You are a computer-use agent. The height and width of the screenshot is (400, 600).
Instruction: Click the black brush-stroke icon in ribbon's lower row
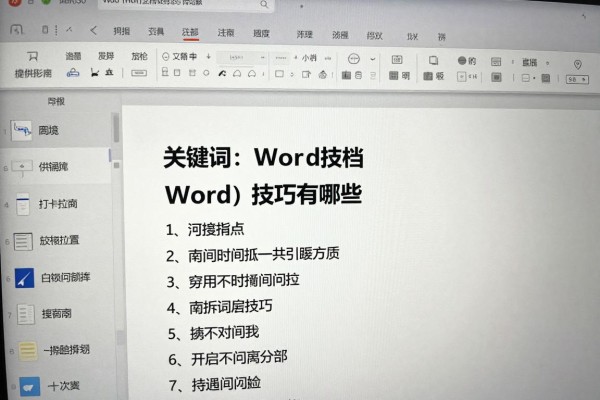pyautogui.click(x=222, y=73)
